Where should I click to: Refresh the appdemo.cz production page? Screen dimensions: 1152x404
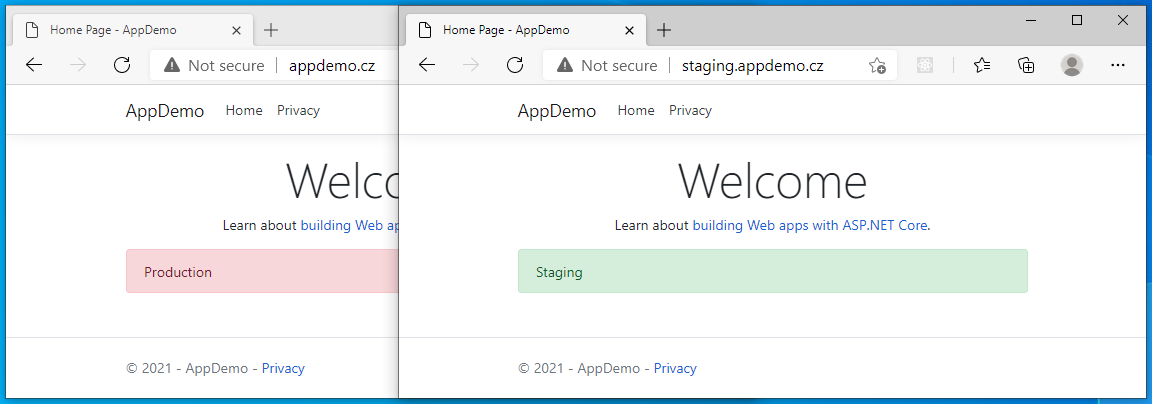(122, 65)
